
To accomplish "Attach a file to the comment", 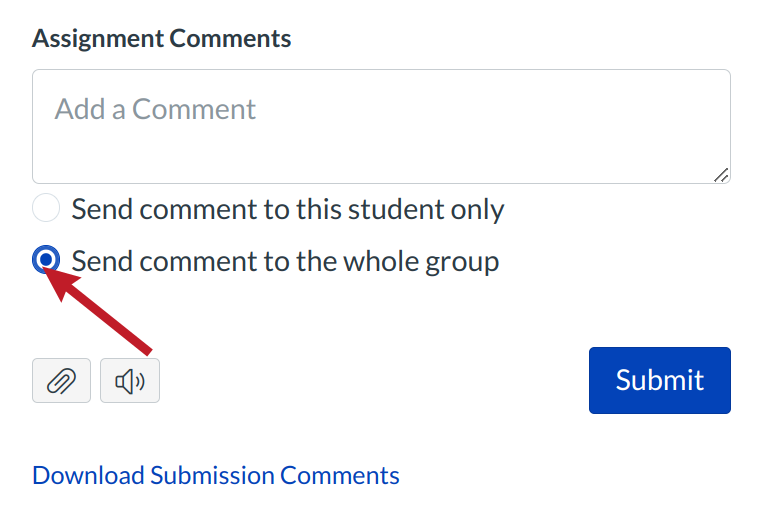I will pos(61,381).
